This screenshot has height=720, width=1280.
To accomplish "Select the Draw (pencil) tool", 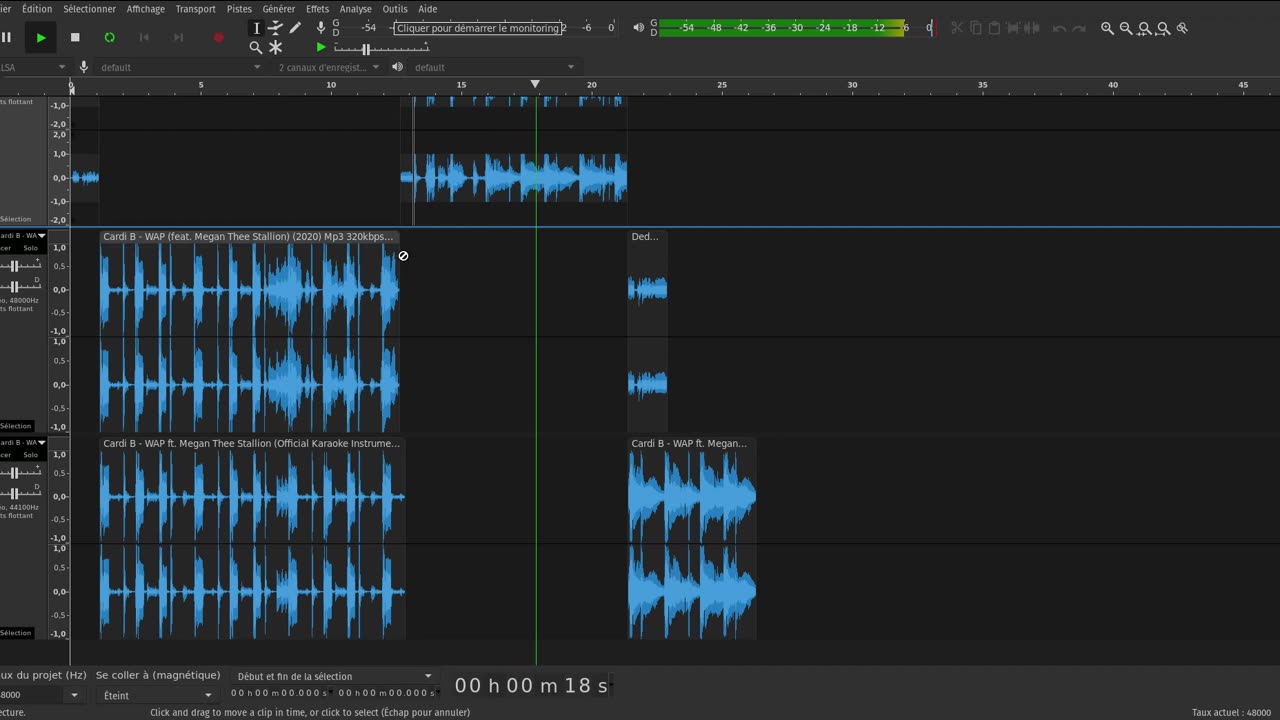I will click(295, 28).
